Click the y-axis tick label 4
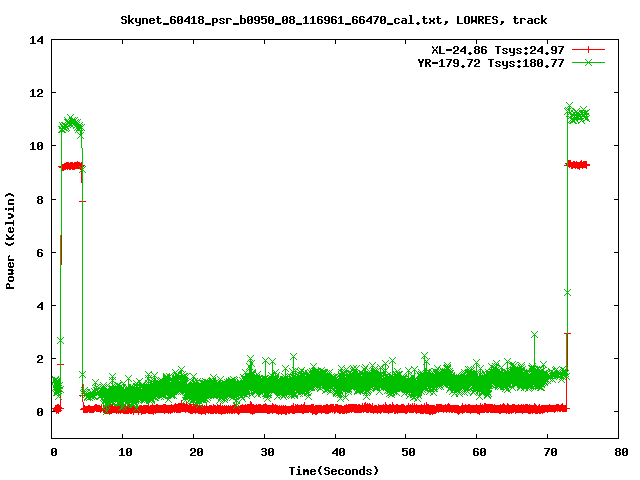This screenshot has height=480, width=640. pos(40,306)
